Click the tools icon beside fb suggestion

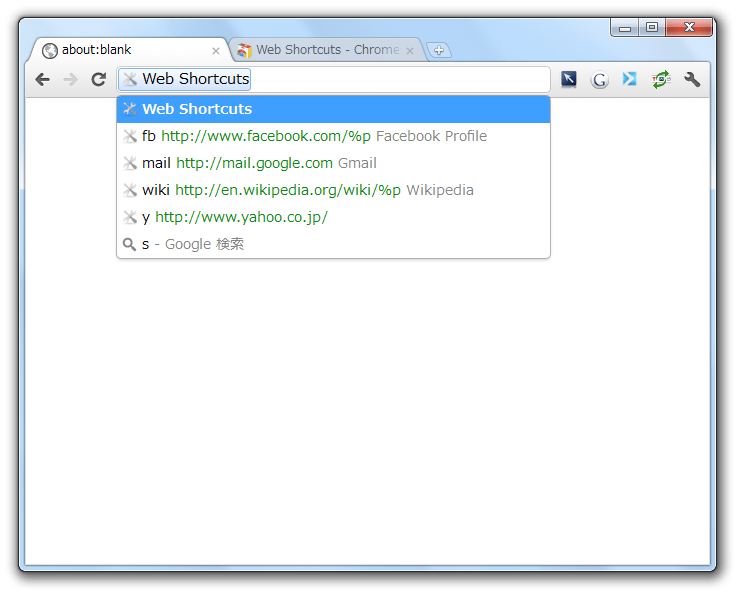pyautogui.click(x=130, y=136)
